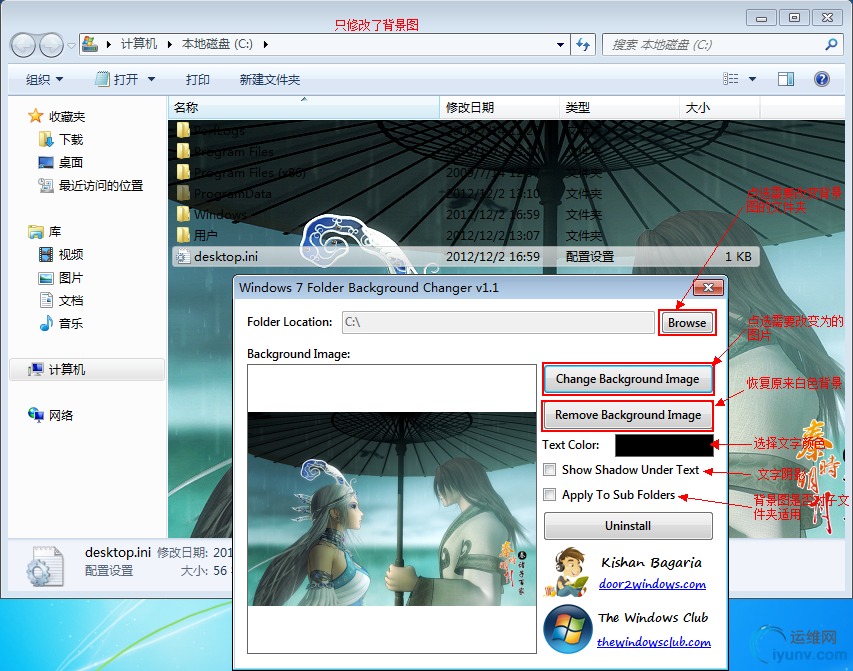Open 下载 in the navigation pane
Image resolution: width=853 pixels, height=671 pixels.
(61, 140)
